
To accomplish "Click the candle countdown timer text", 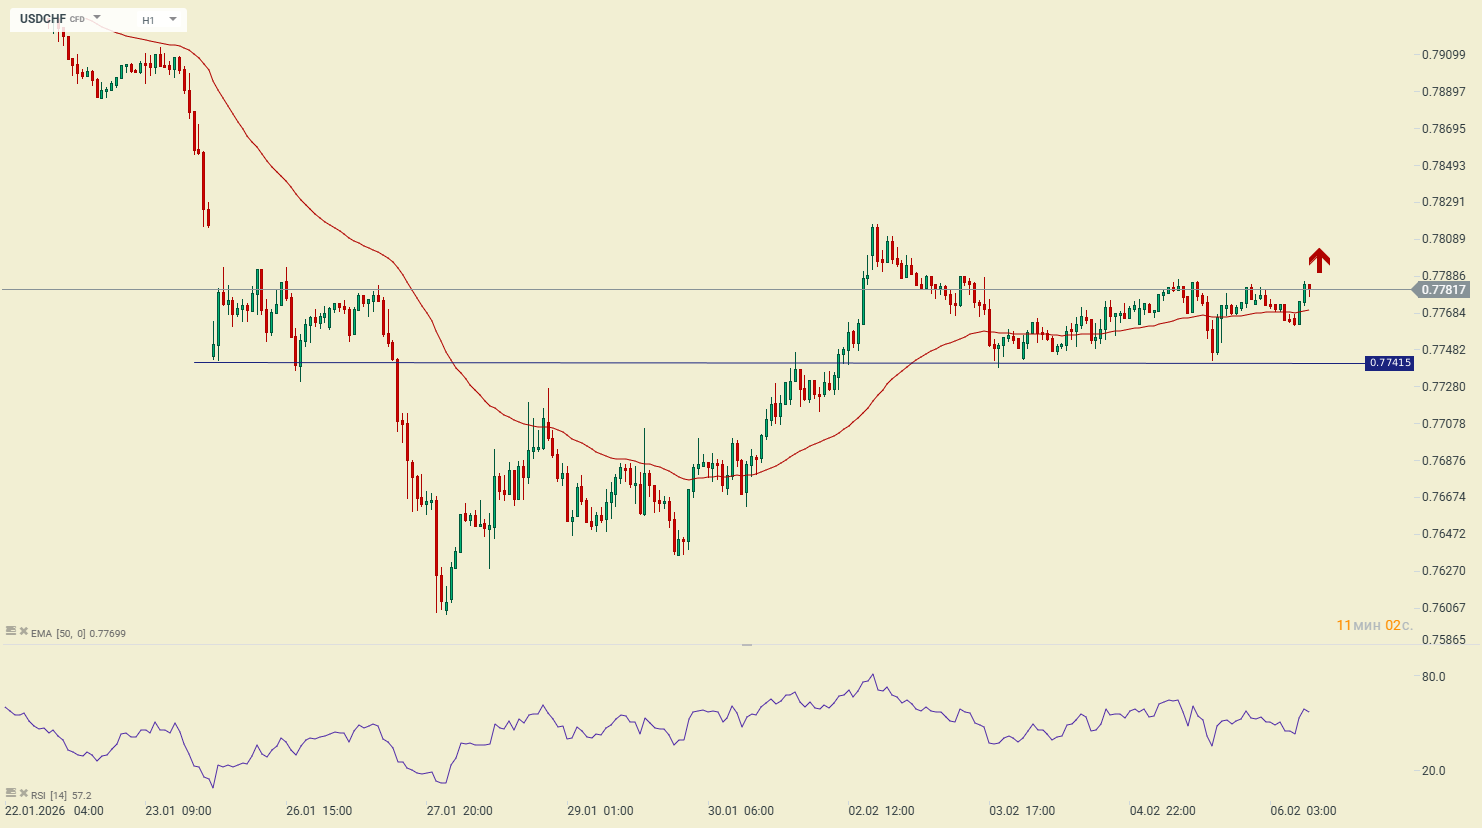I will 1374,626.
